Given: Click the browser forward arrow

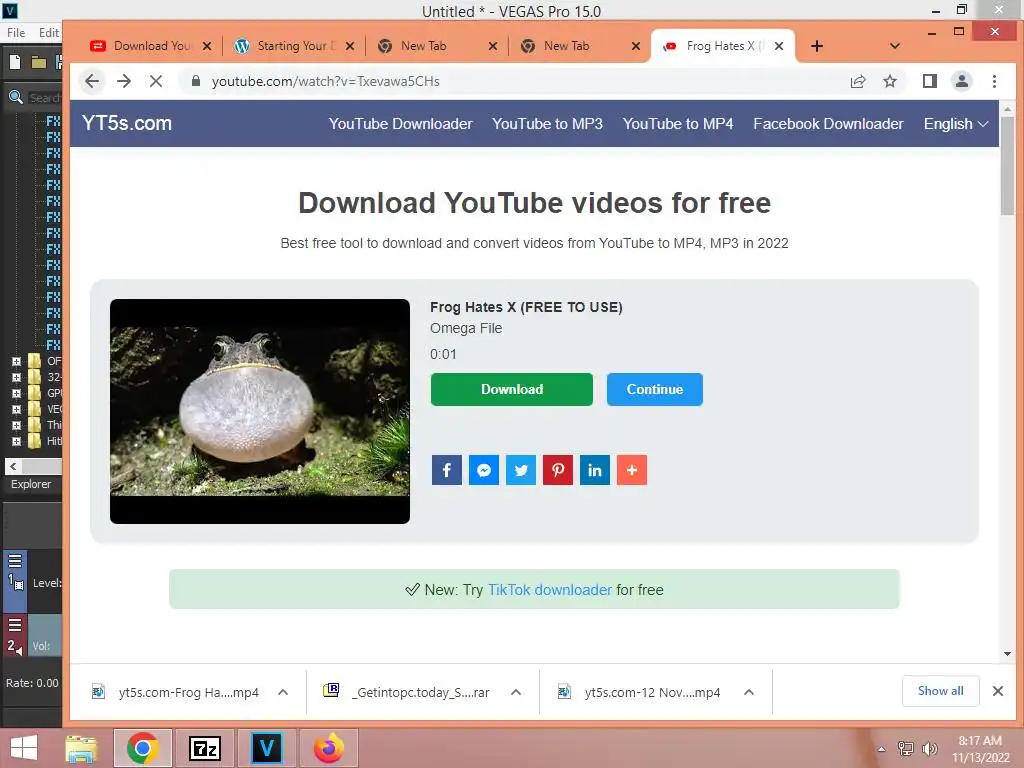Looking at the screenshot, I should 123,81.
